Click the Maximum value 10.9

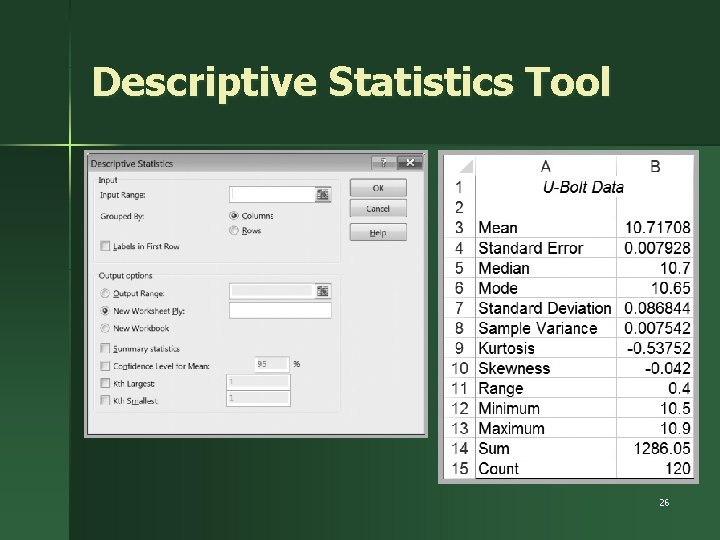[655, 428]
